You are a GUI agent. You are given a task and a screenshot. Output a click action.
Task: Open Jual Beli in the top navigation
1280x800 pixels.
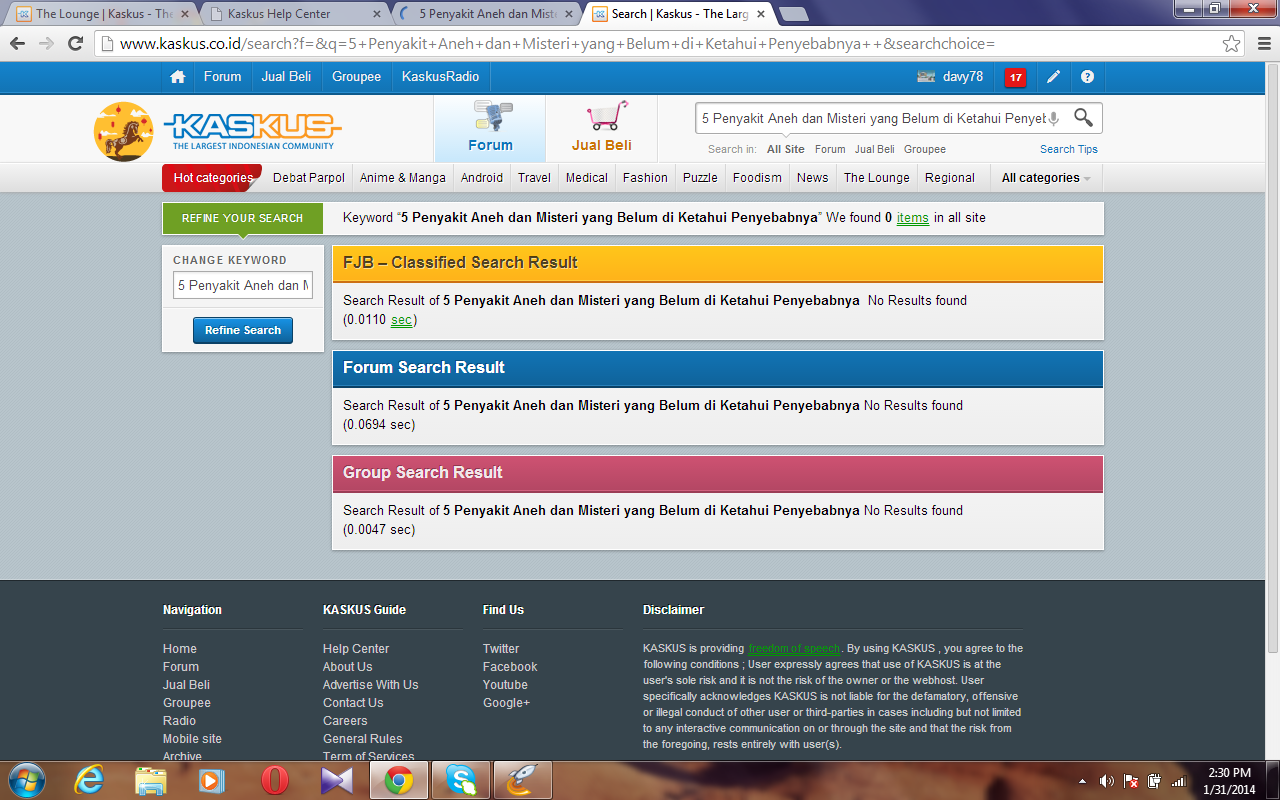[x=286, y=77]
